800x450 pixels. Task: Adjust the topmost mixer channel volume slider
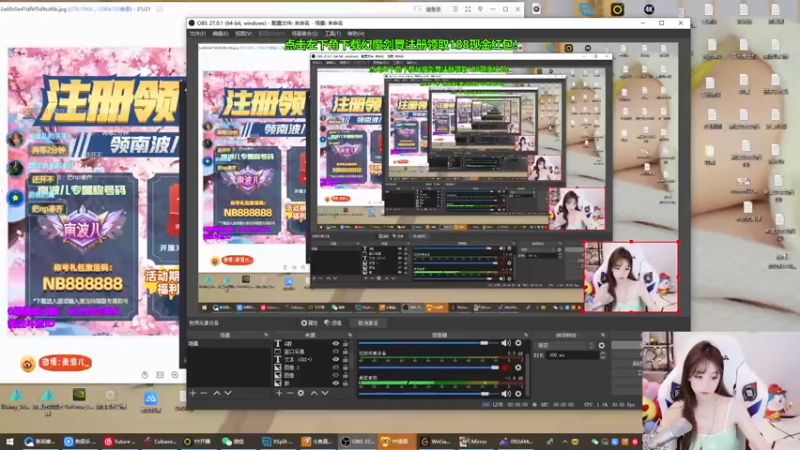tap(429, 343)
